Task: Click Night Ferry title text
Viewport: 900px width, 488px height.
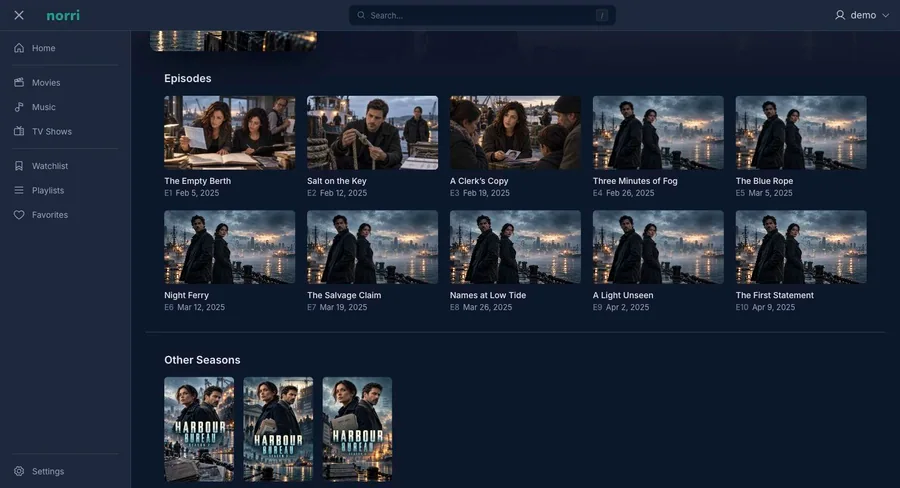Action: coord(187,295)
